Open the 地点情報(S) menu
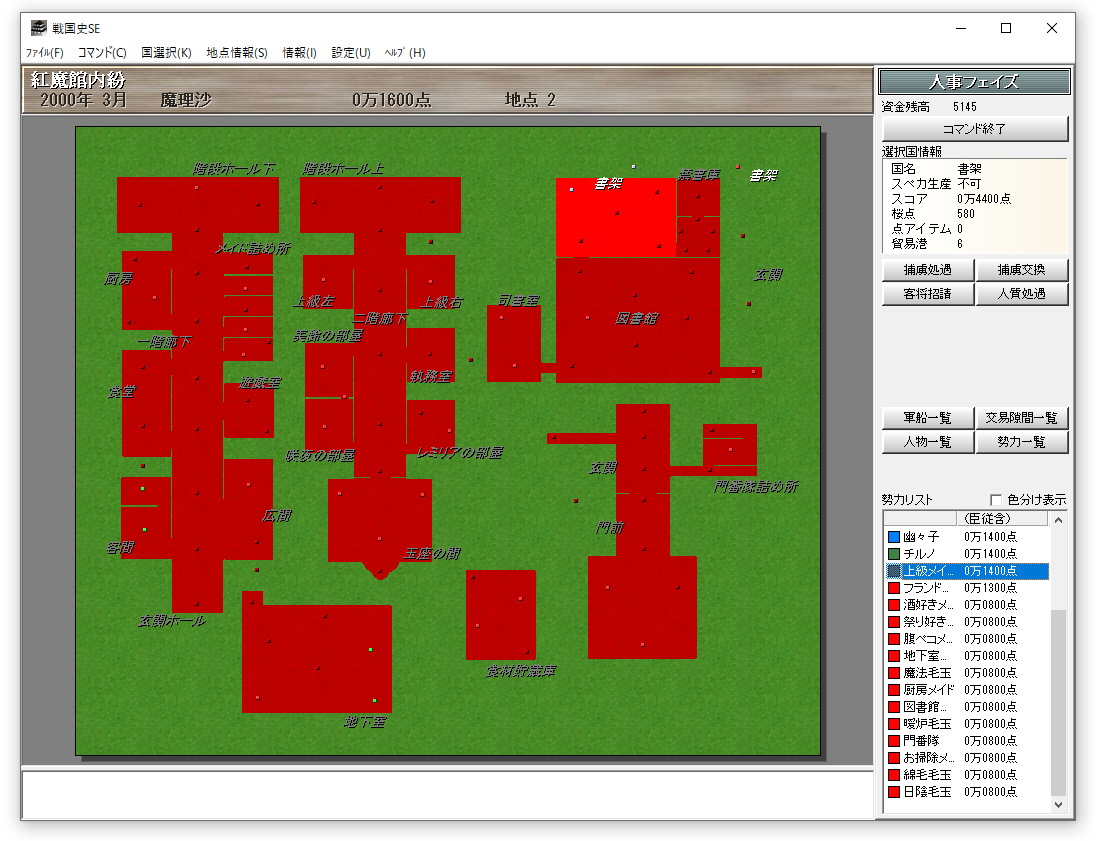1096x841 pixels. (237, 53)
